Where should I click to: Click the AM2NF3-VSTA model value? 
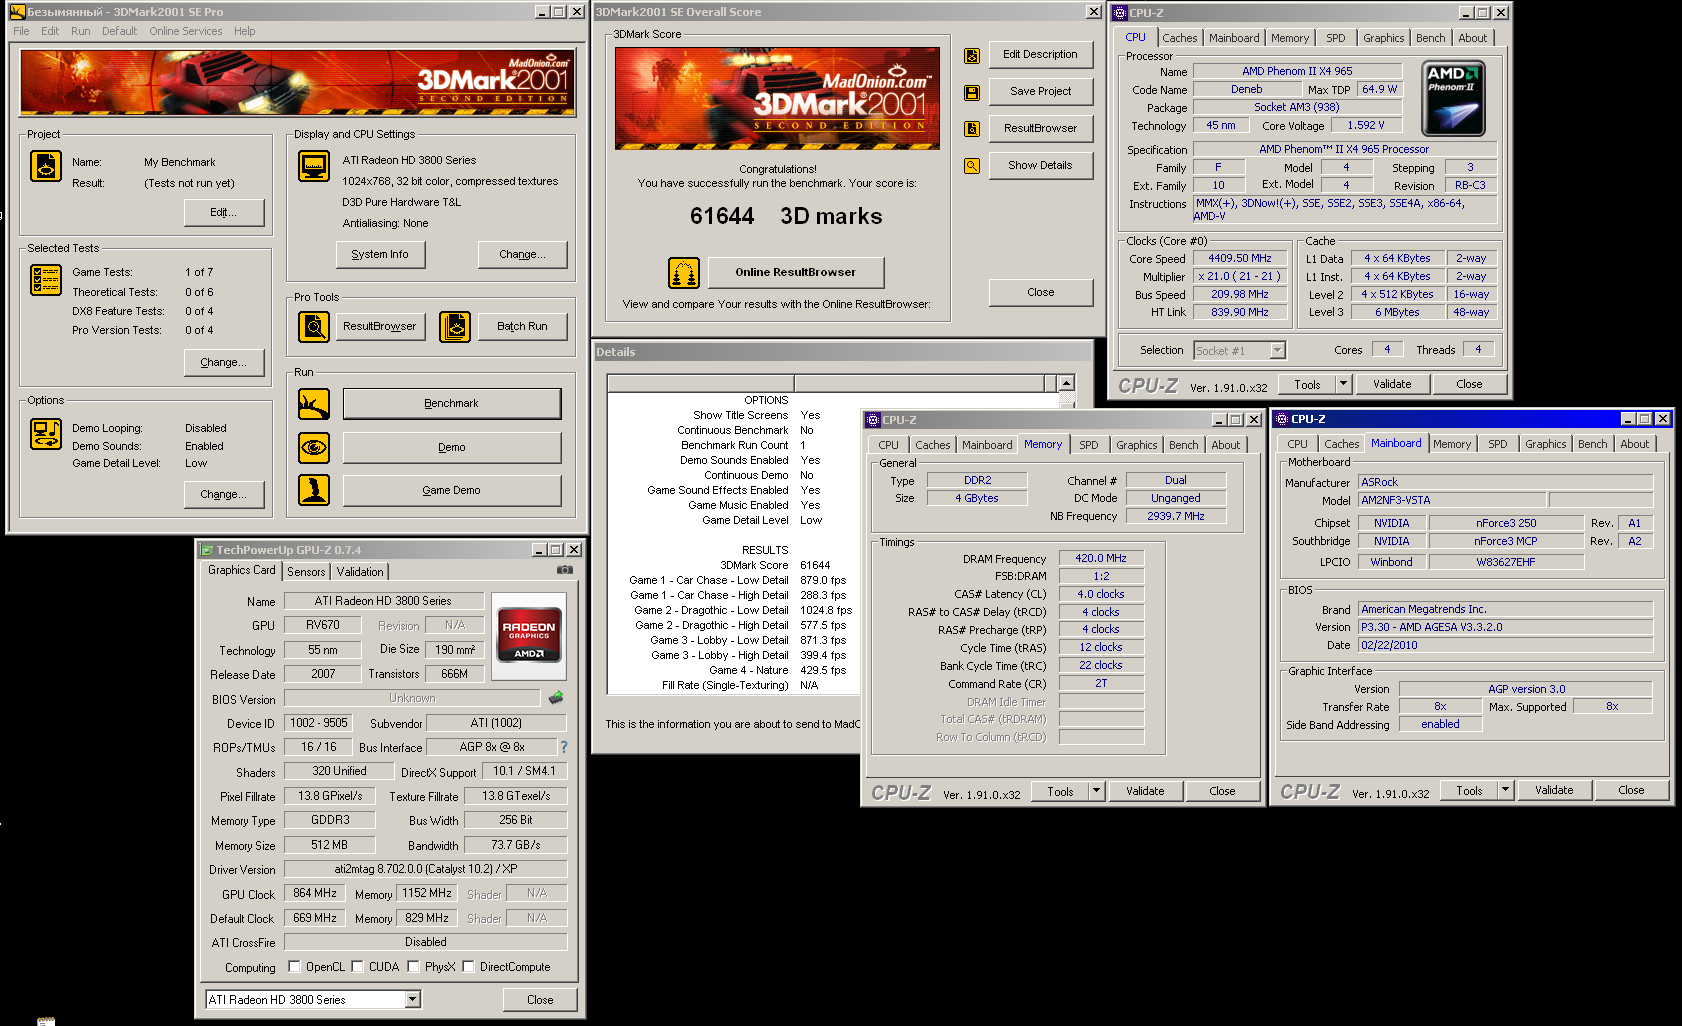(1452, 501)
